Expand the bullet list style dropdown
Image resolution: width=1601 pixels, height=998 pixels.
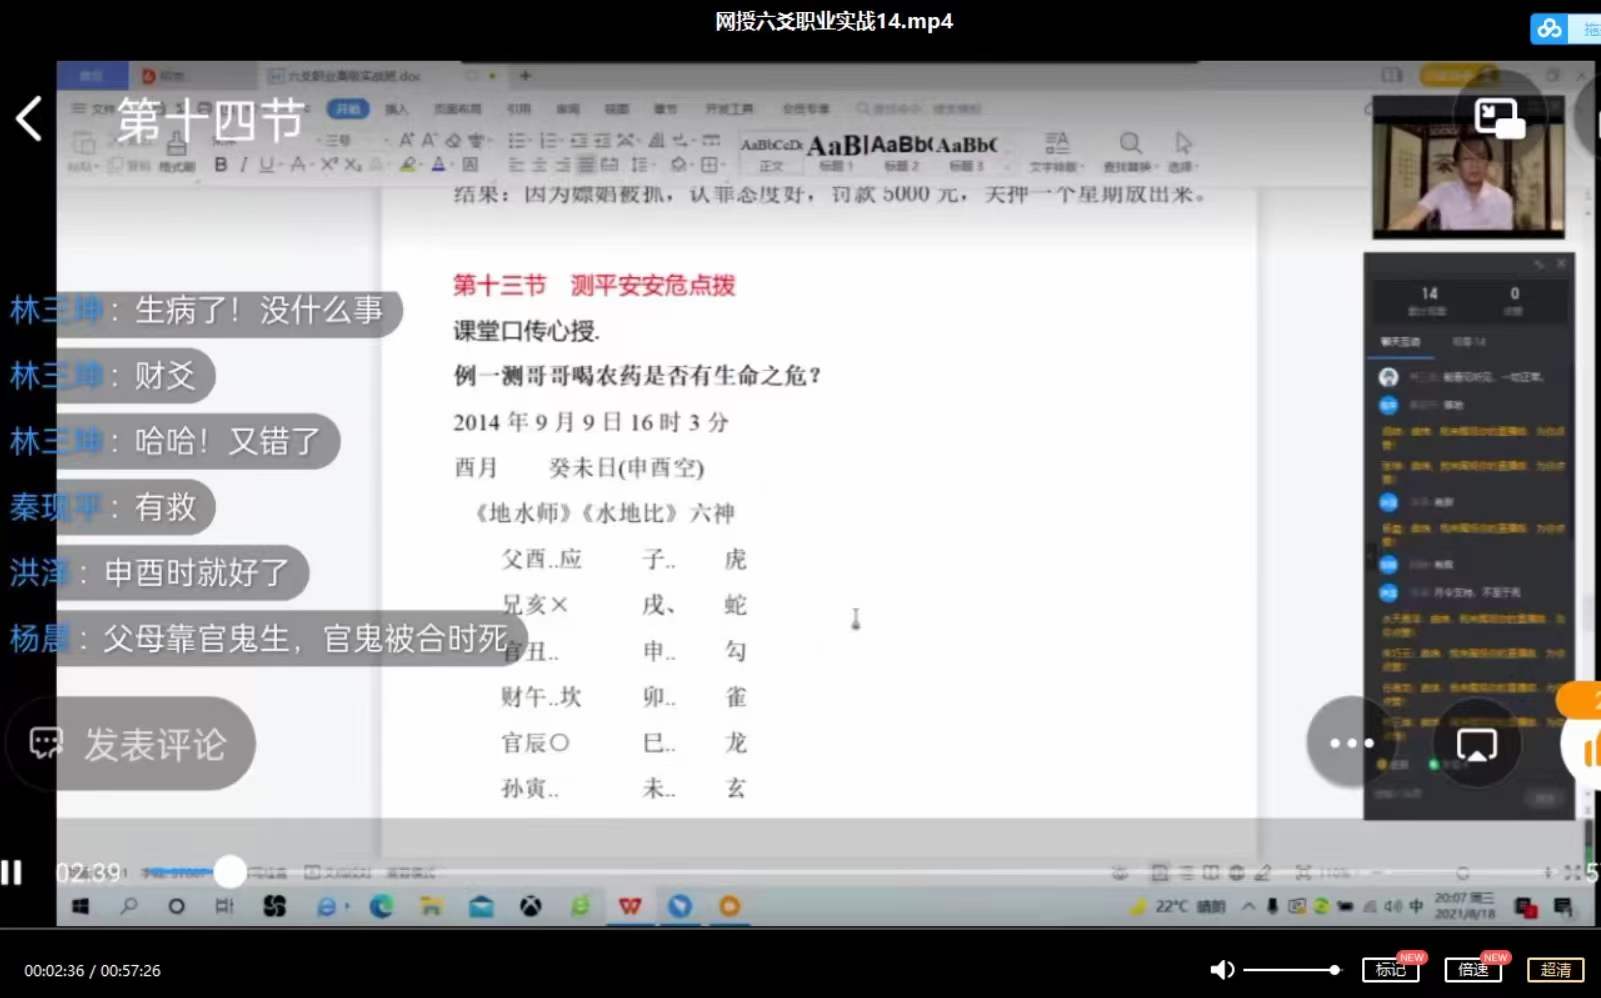pyautogui.click(x=529, y=139)
